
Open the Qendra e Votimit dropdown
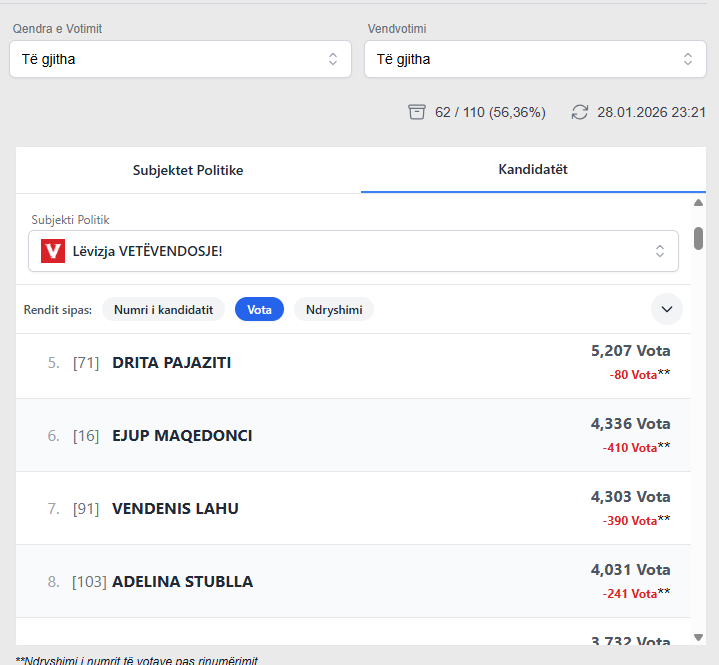point(180,59)
